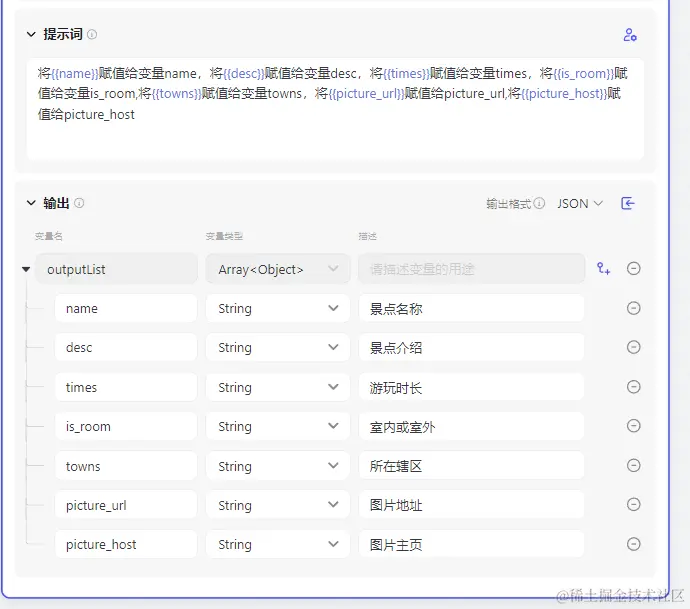
Task: Open info tooltip beside 提示词
Action: click(x=92, y=34)
